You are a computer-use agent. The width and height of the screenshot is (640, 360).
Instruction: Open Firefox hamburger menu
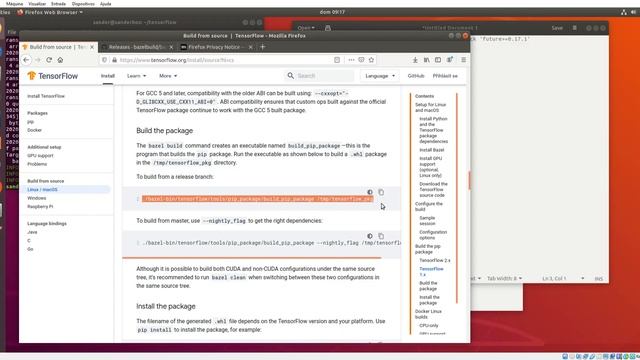click(463, 60)
